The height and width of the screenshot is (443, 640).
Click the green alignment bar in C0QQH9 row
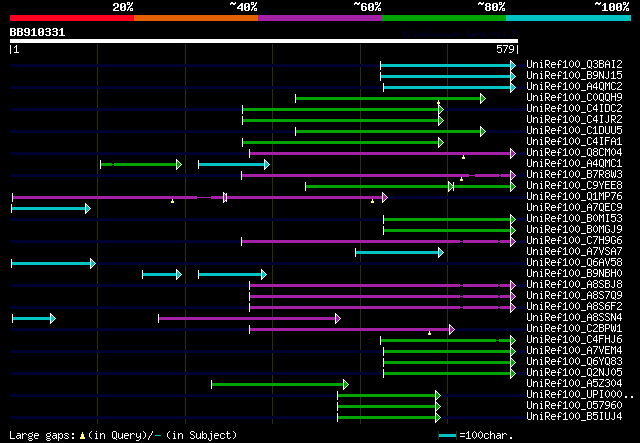point(391,98)
